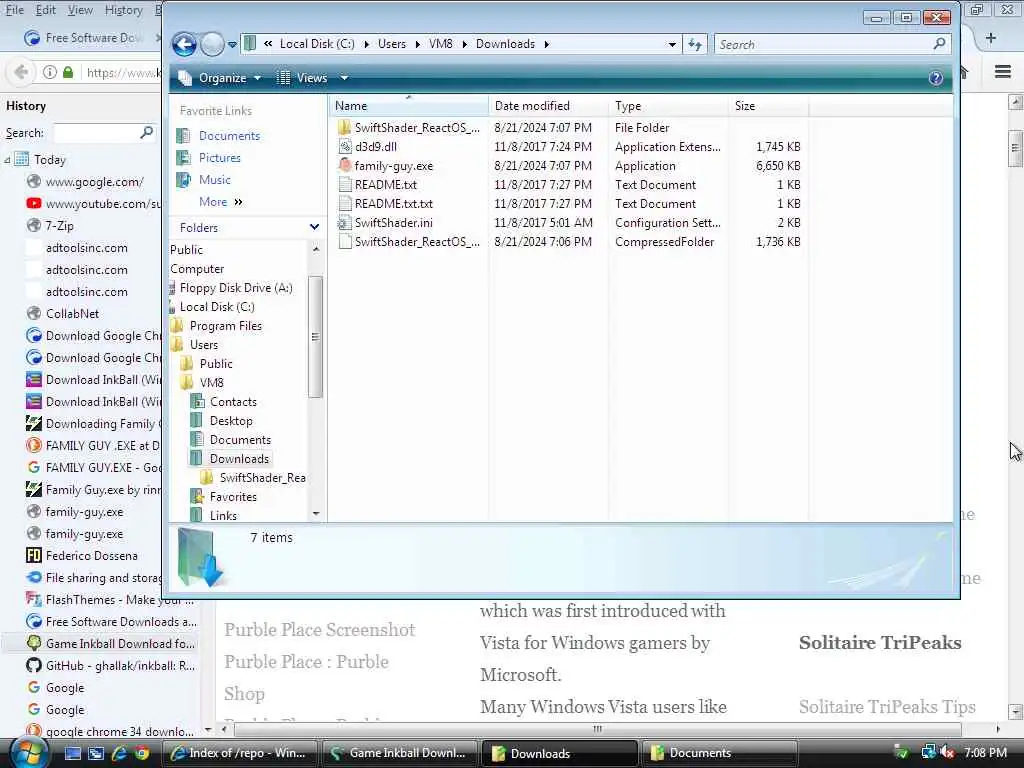Show More favorite links
The image size is (1024, 768).
click(221, 202)
